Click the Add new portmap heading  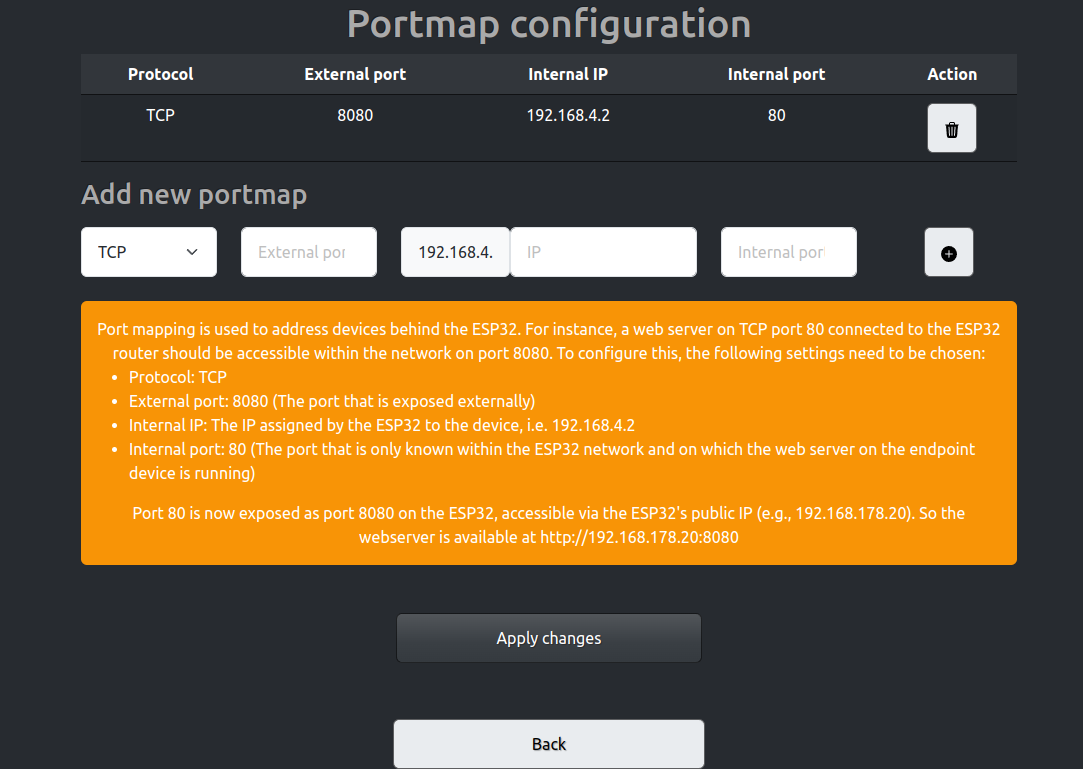(x=194, y=195)
